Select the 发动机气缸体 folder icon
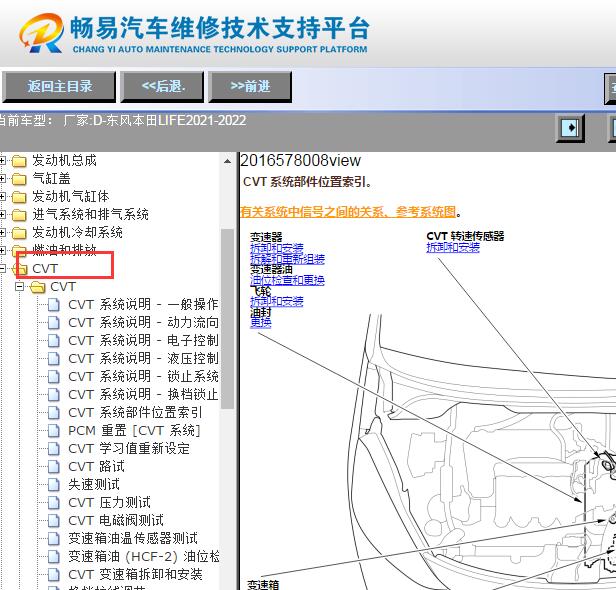Screen dimensions: 616x590 (x=19, y=196)
